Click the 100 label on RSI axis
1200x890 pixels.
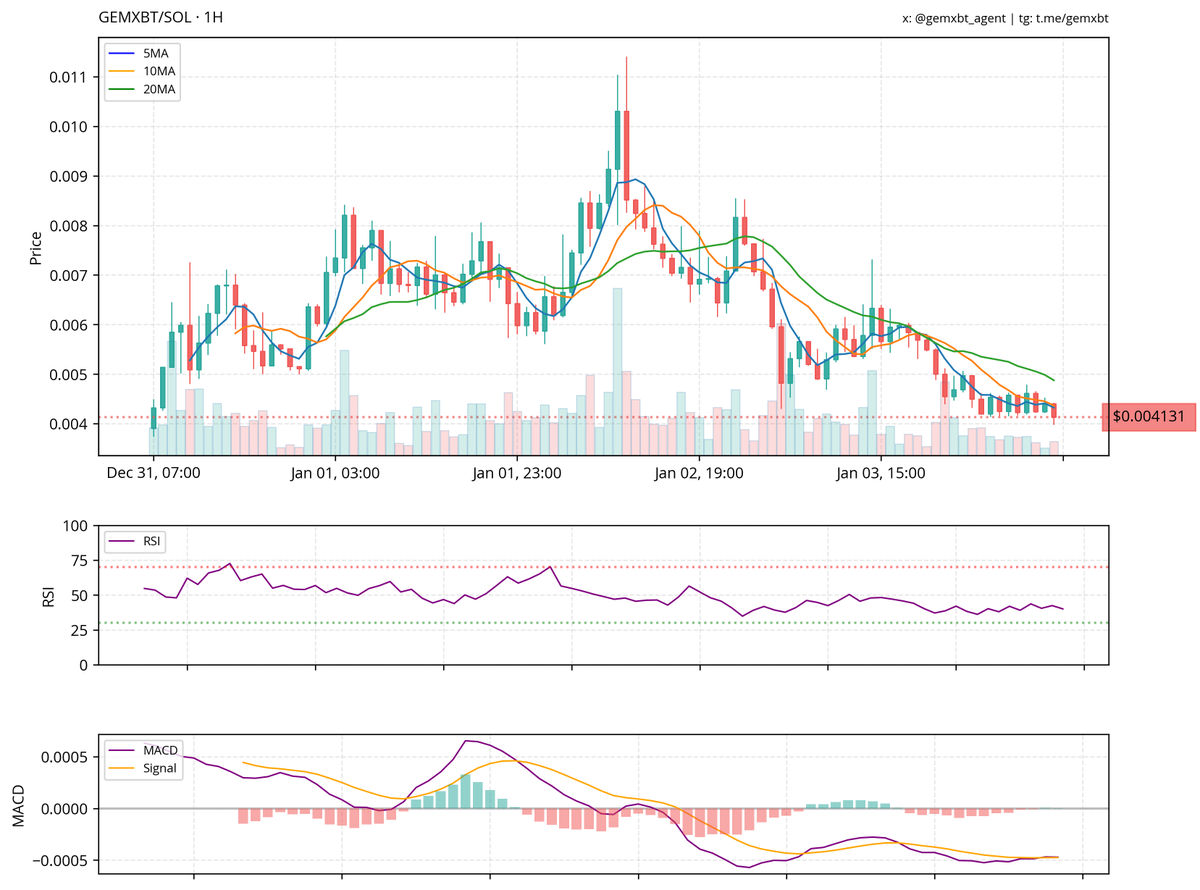(75, 526)
